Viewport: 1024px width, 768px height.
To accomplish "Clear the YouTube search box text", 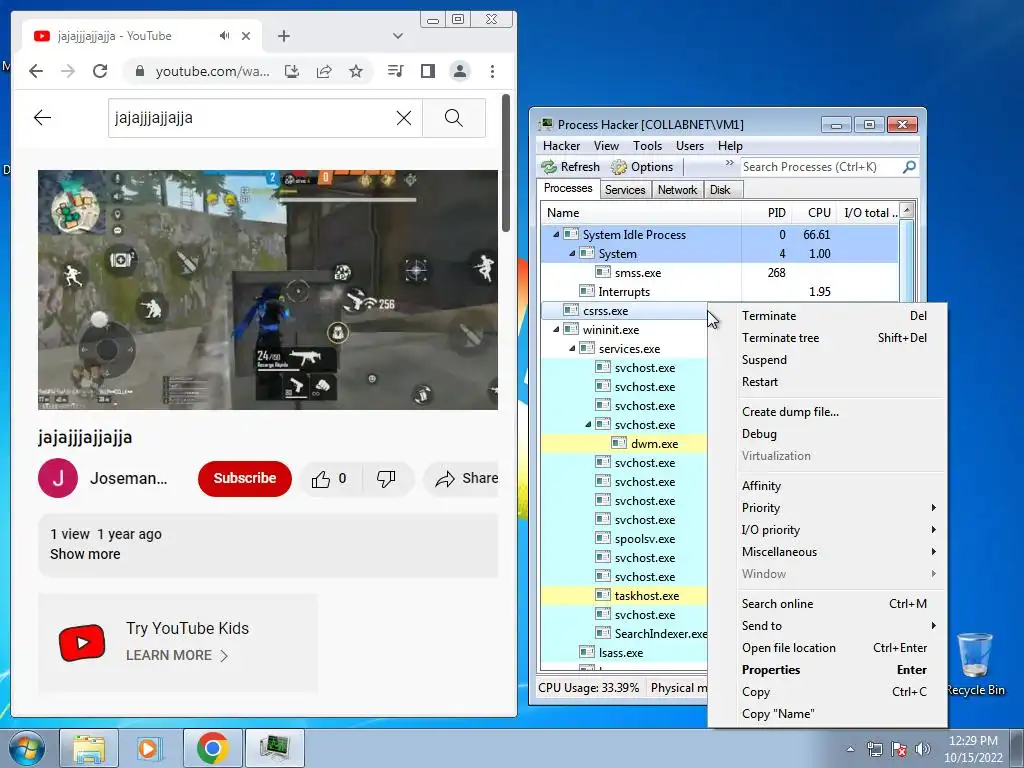I will click(x=404, y=118).
